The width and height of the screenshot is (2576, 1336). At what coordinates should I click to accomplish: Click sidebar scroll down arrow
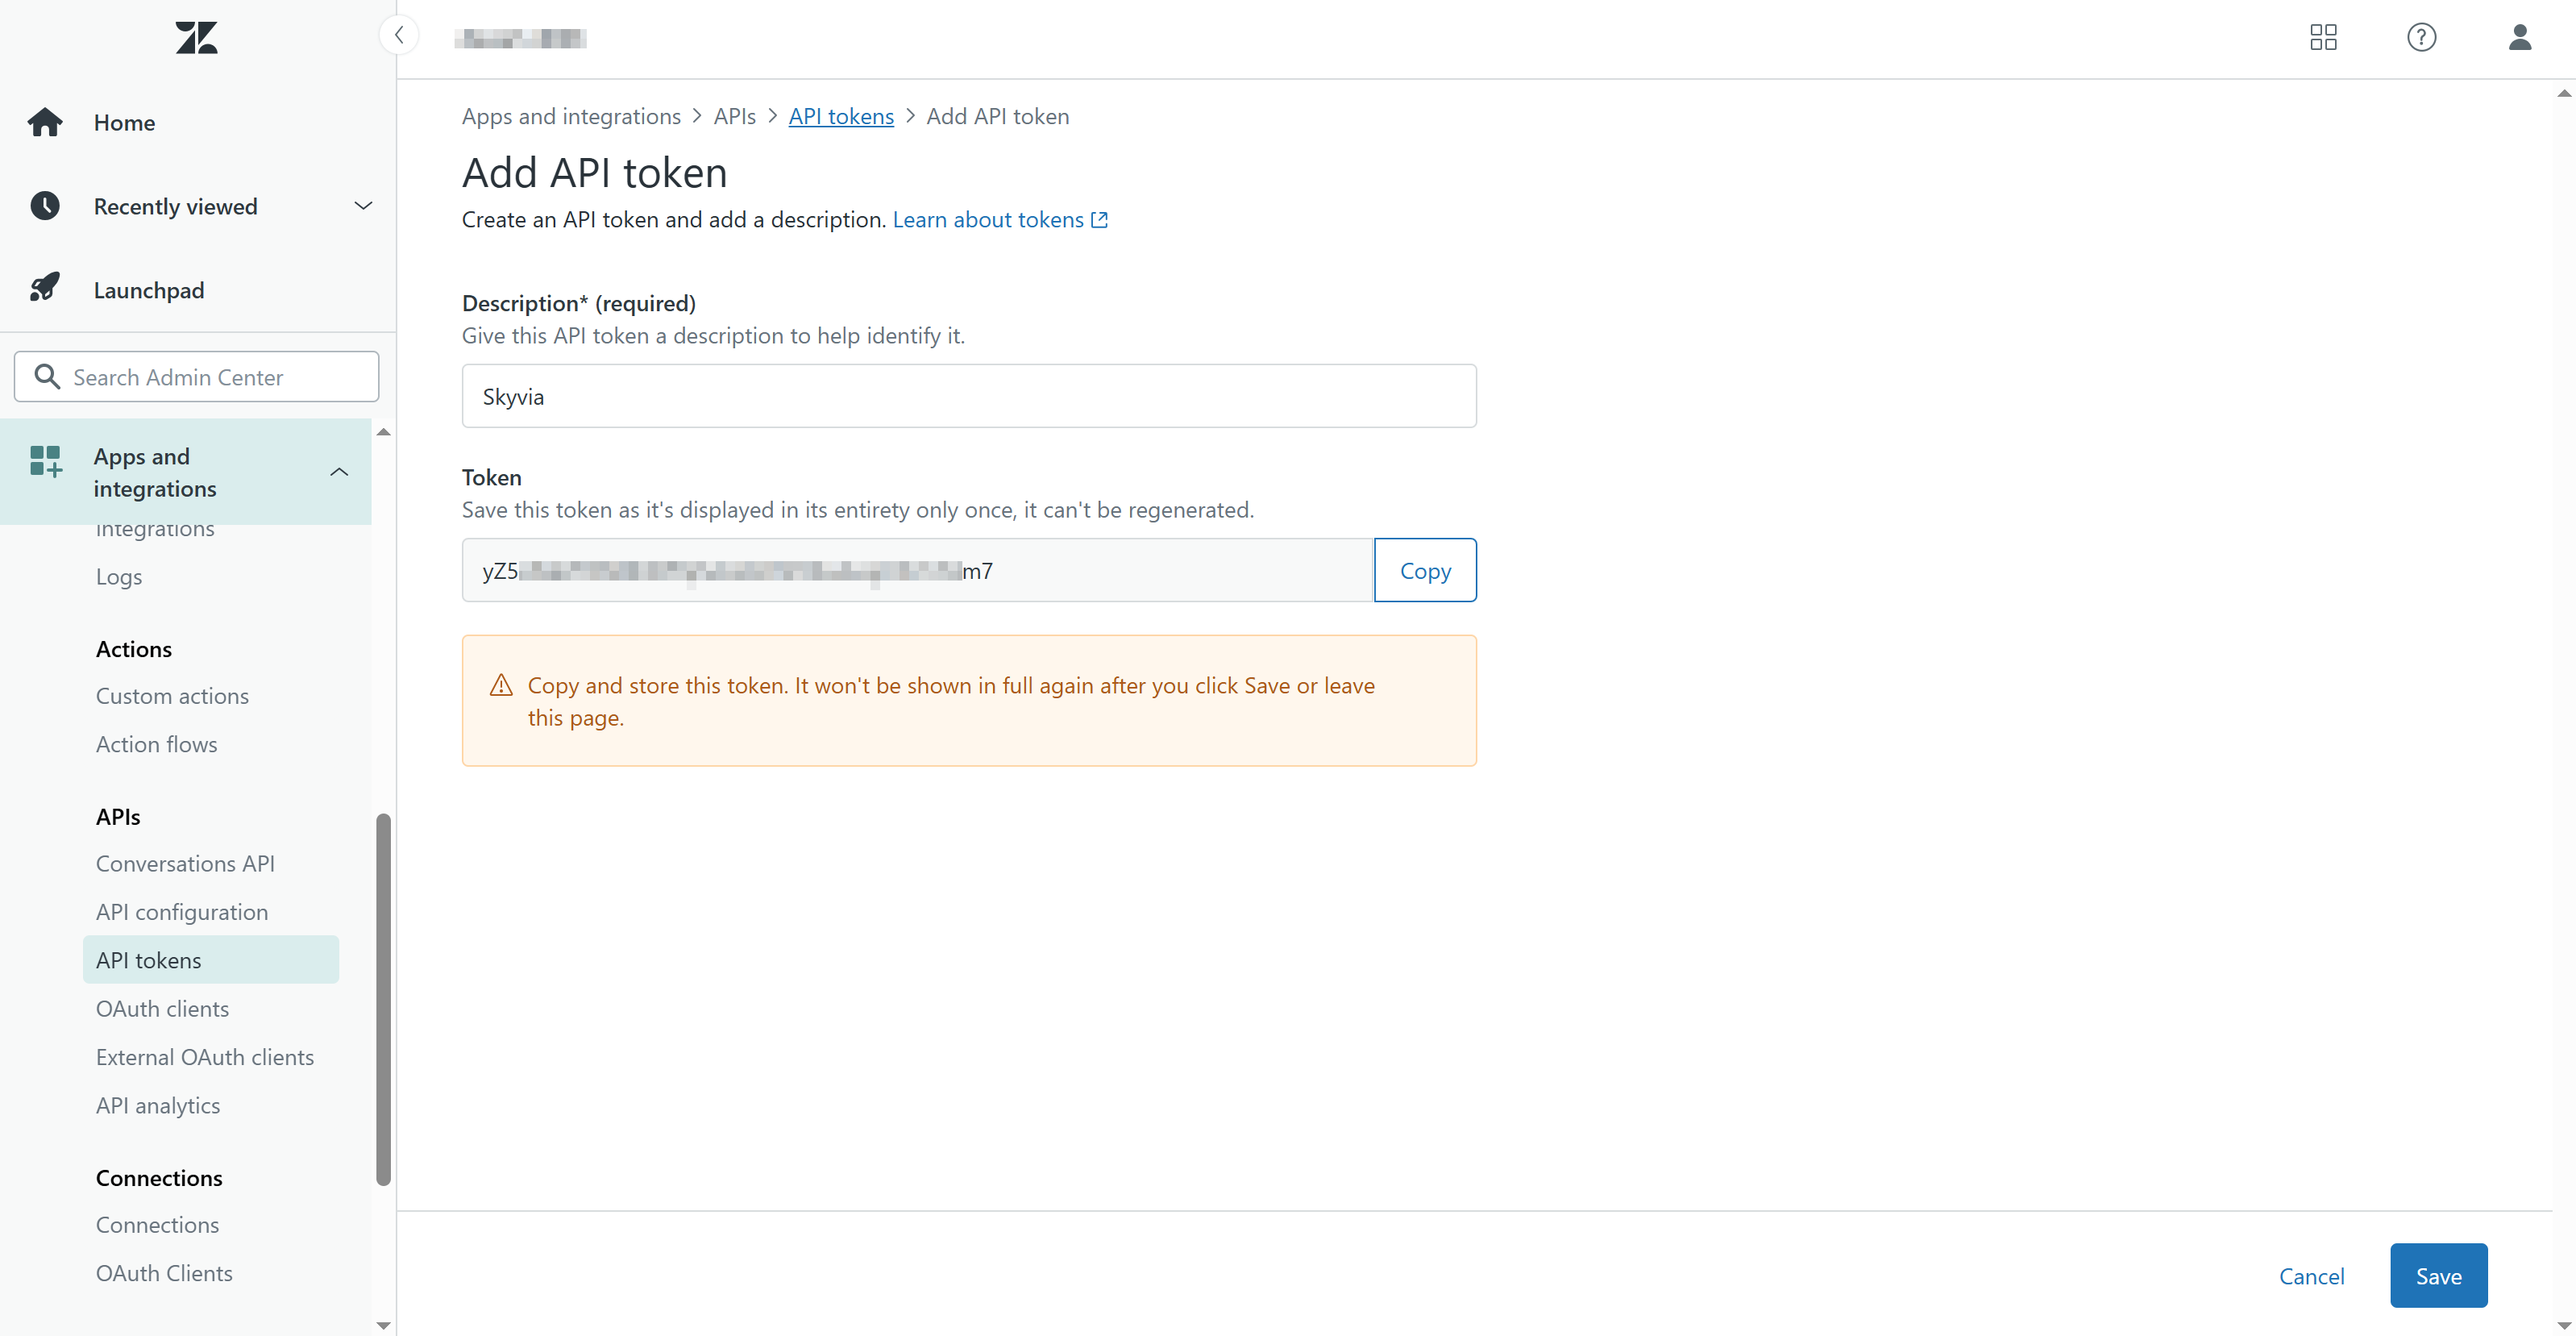click(x=383, y=1325)
